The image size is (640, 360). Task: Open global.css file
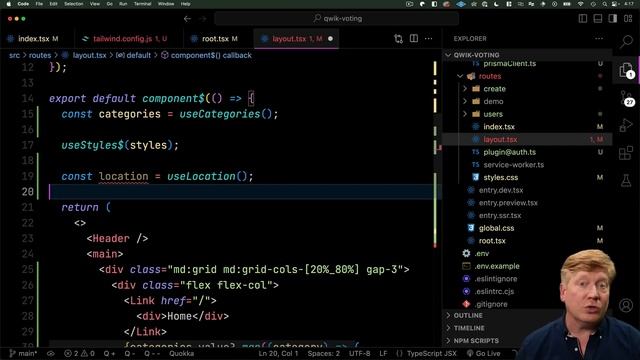496,228
